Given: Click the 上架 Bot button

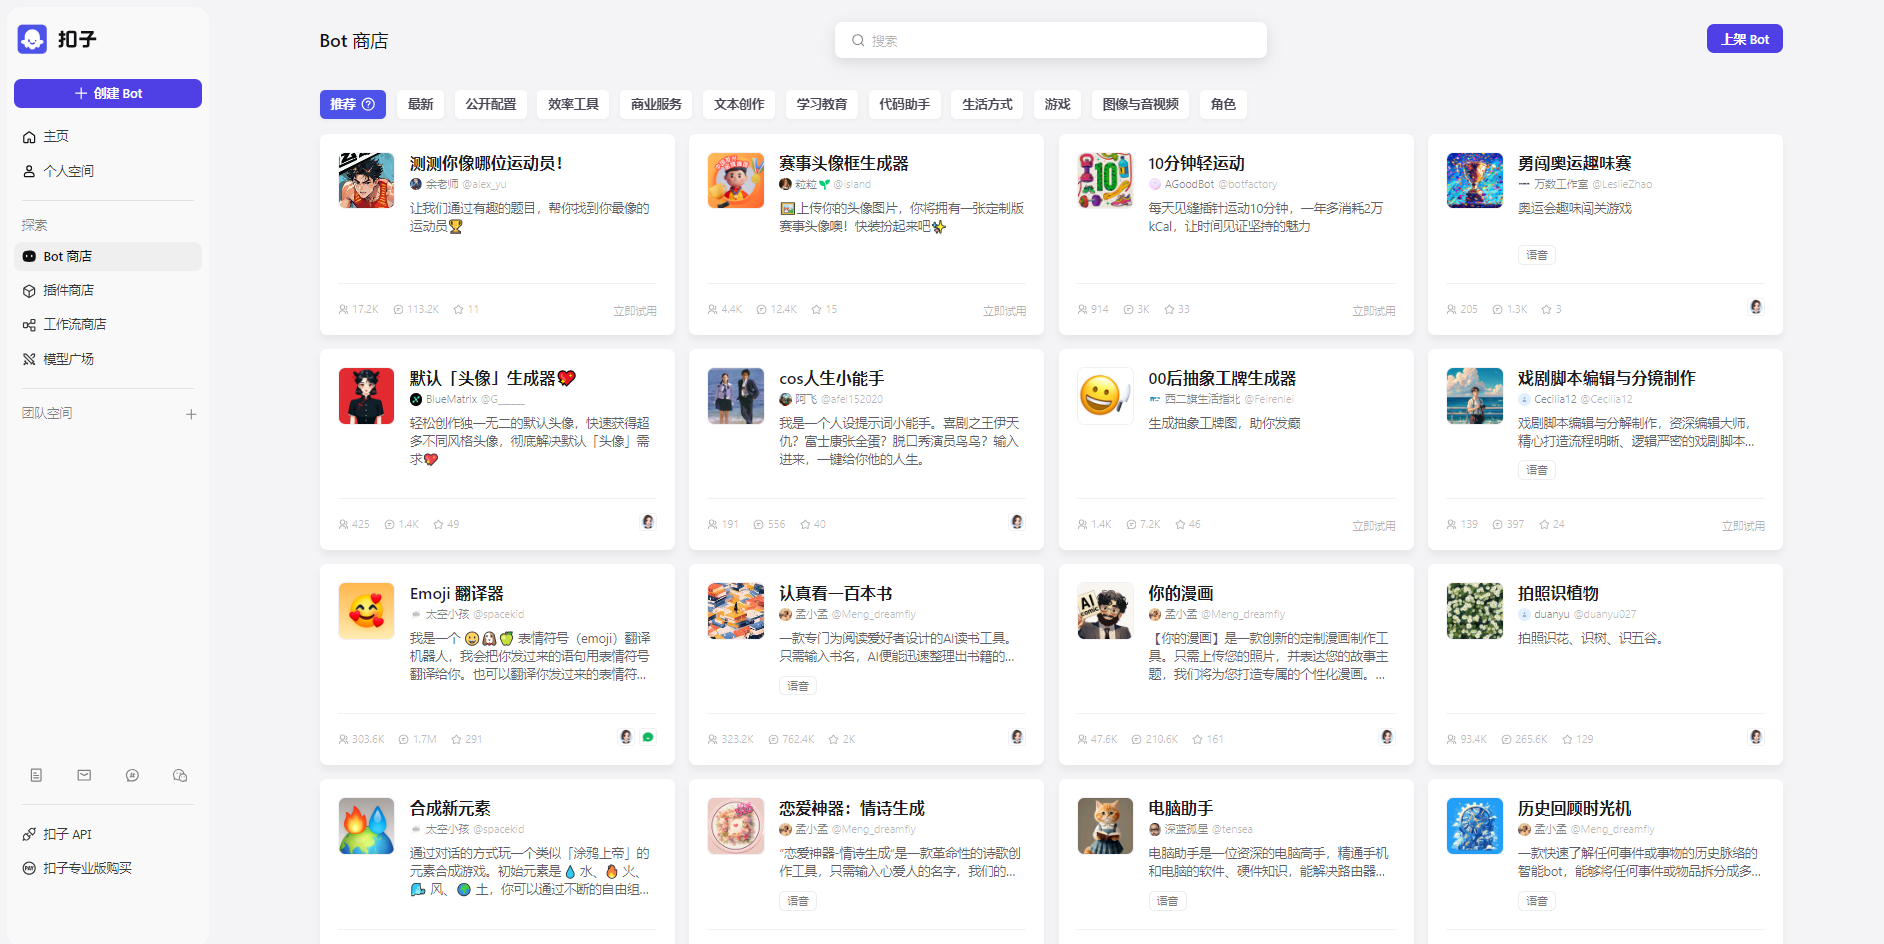Looking at the screenshot, I should coord(1745,39).
